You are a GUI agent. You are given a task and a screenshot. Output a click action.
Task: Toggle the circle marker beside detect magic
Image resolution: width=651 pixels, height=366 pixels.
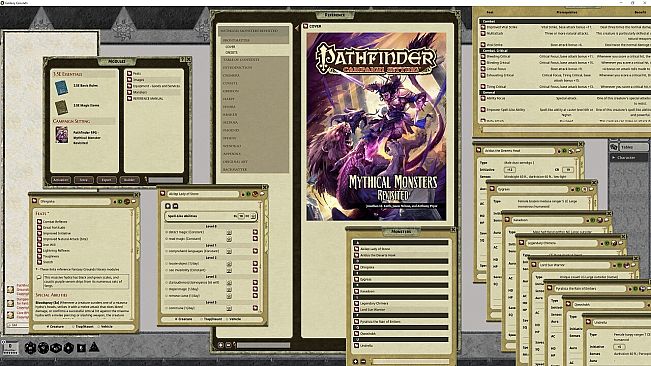167,232
